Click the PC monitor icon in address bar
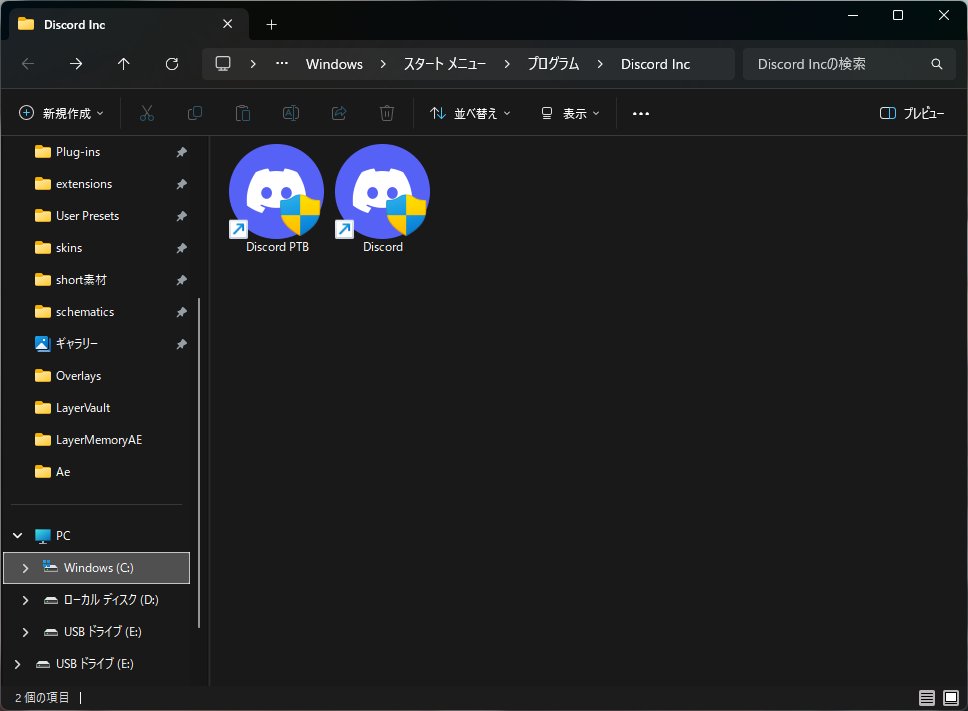The height and width of the screenshot is (711, 968). pos(223,64)
